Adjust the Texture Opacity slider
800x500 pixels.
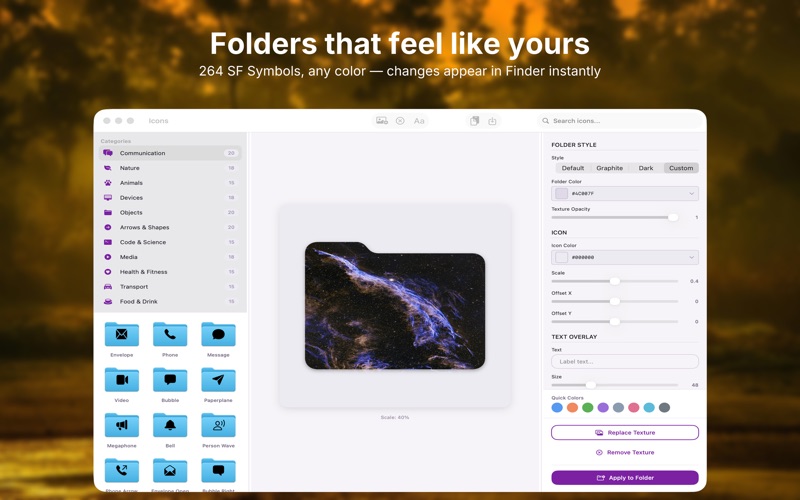point(615,217)
